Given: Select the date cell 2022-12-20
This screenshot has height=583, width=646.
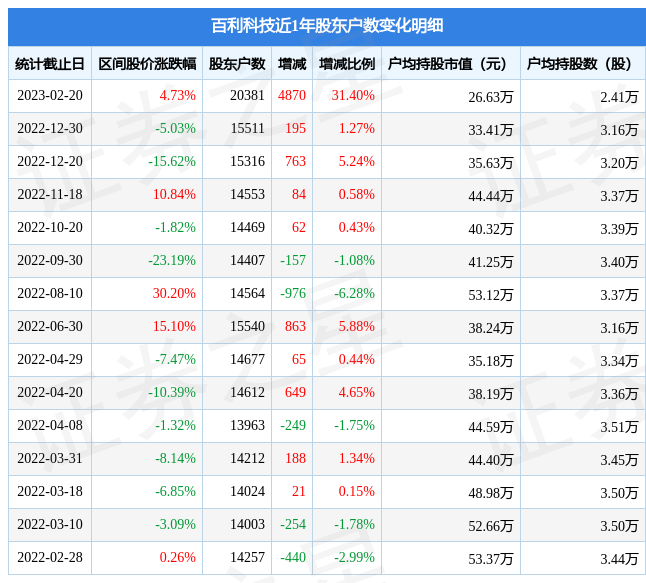Looking at the screenshot, I should (50, 162).
